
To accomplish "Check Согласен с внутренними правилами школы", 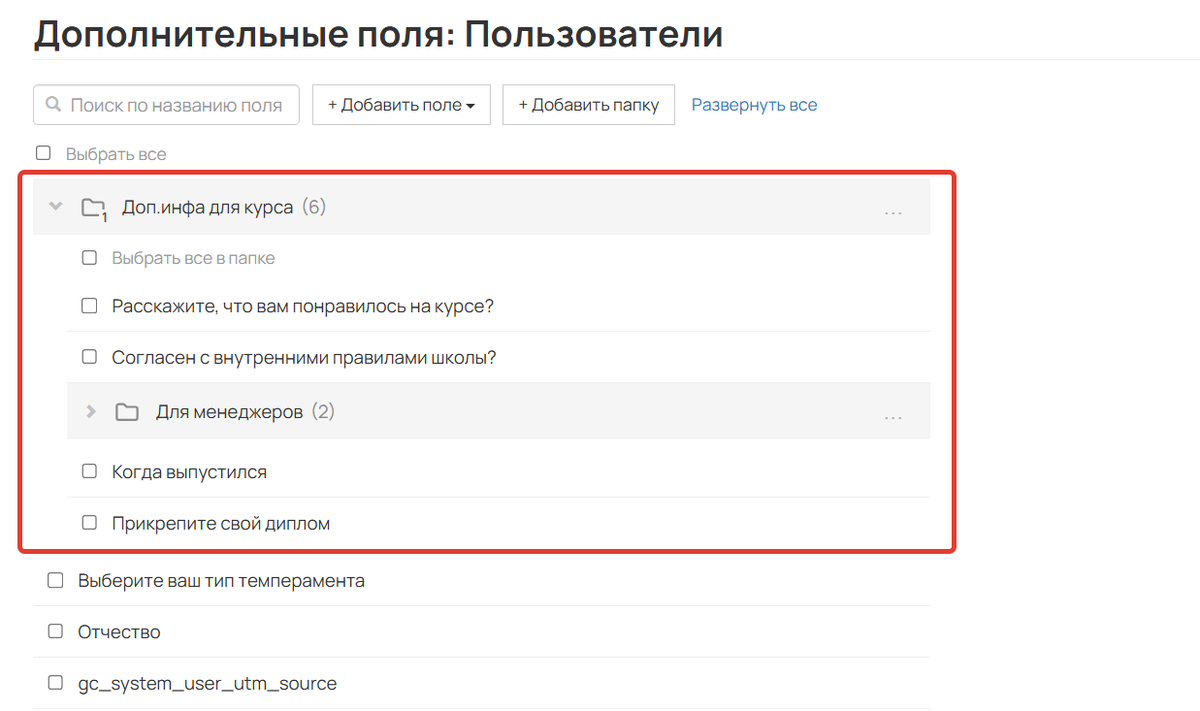I will pyautogui.click(x=89, y=357).
